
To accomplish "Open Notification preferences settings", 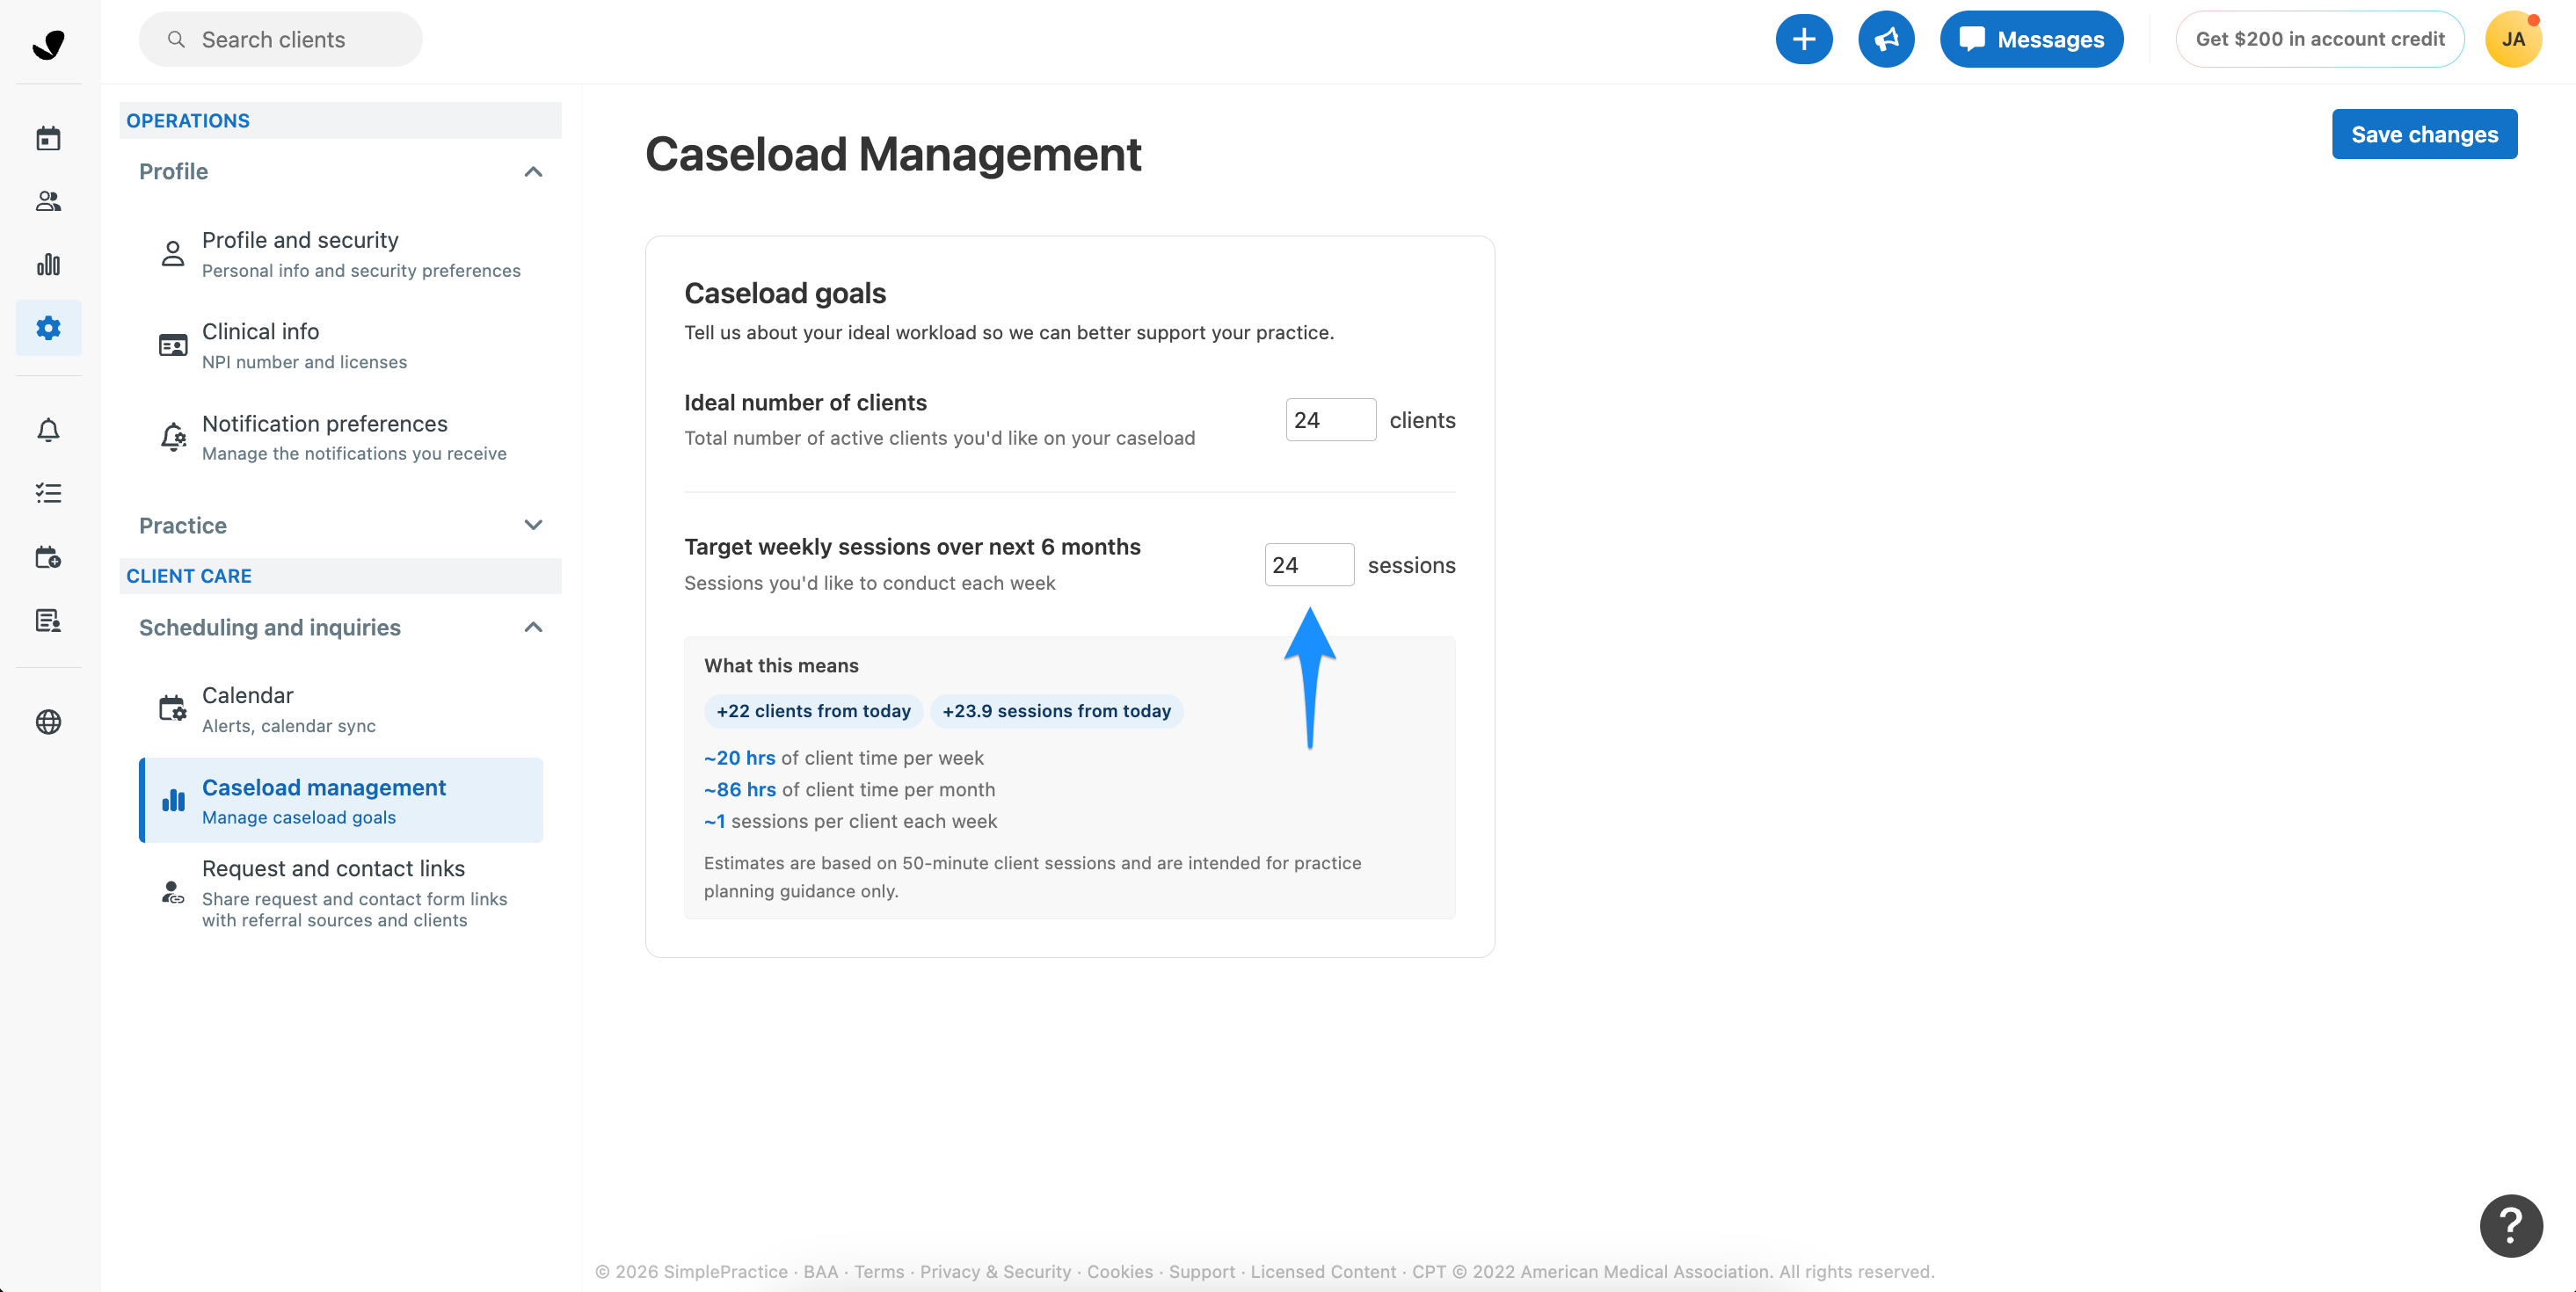I will pyautogui.click(x=340, y=437).
